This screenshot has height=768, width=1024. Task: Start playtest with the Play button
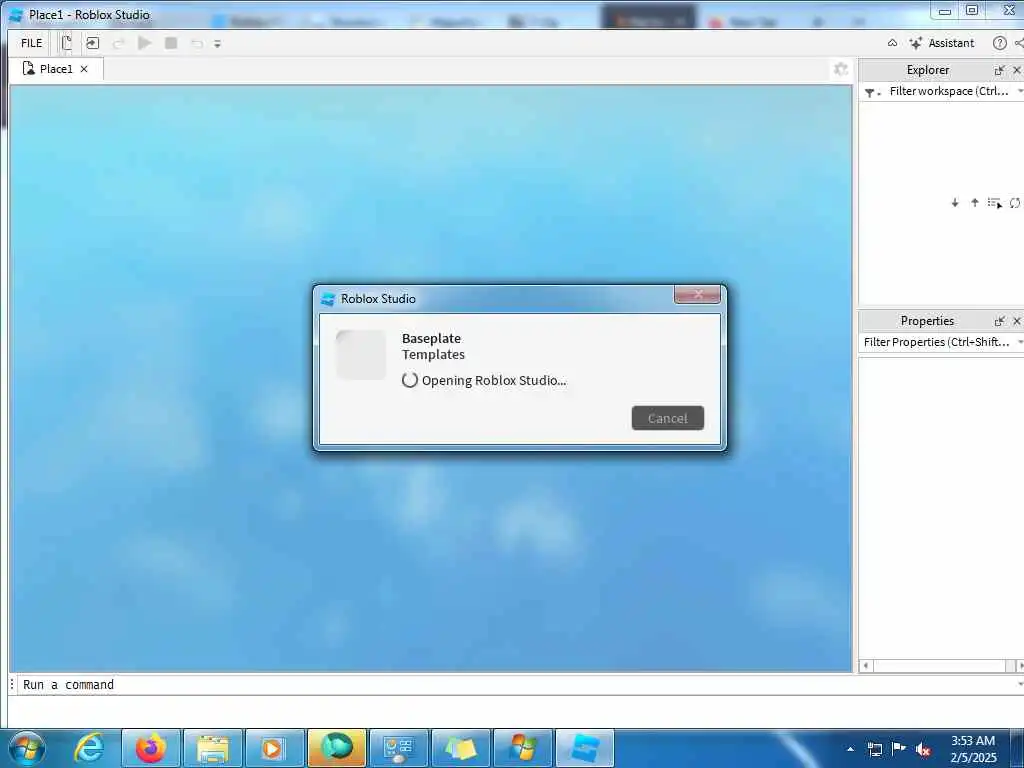point(145,43)
